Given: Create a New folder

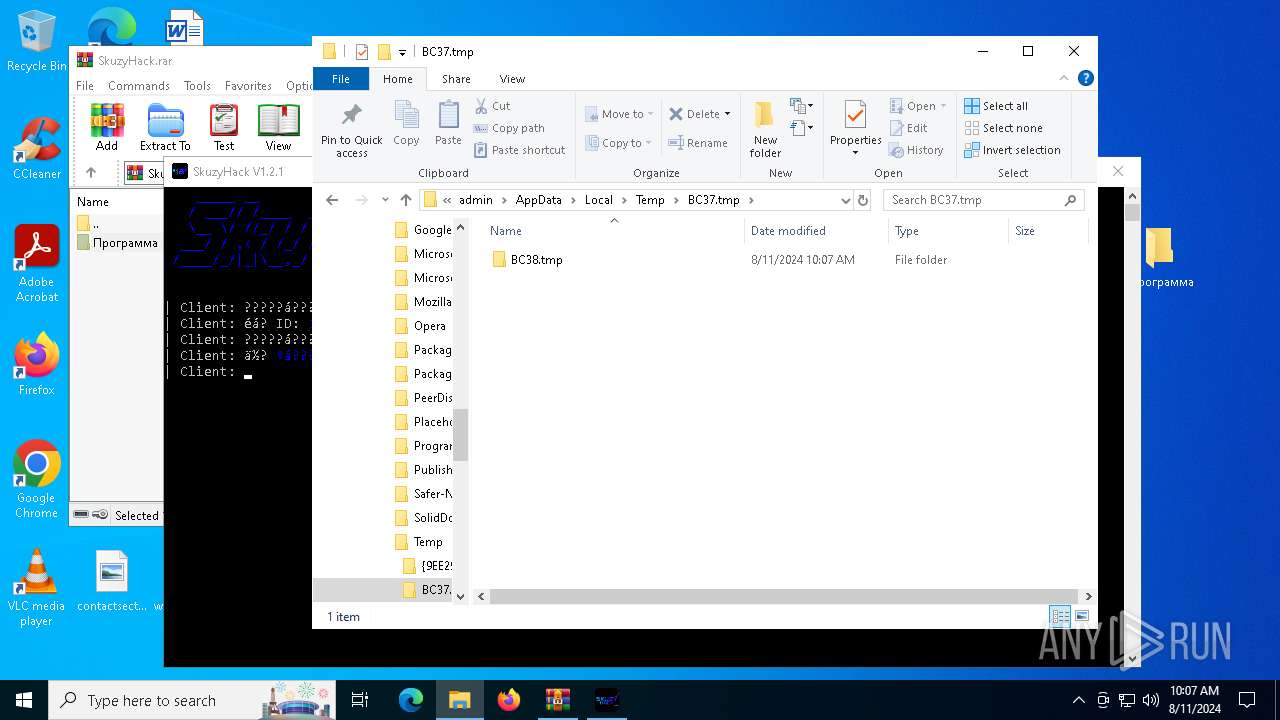Looking at the screenshot, I should click(x=765, y=128).
